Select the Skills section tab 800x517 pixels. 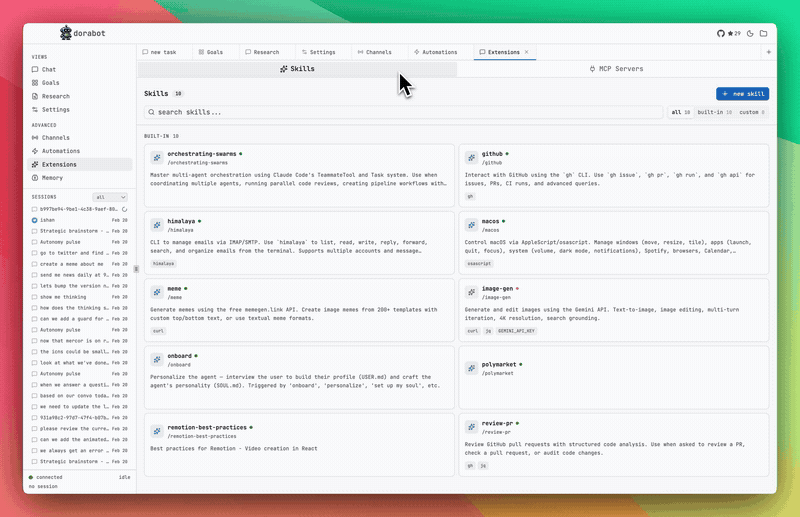297,69
